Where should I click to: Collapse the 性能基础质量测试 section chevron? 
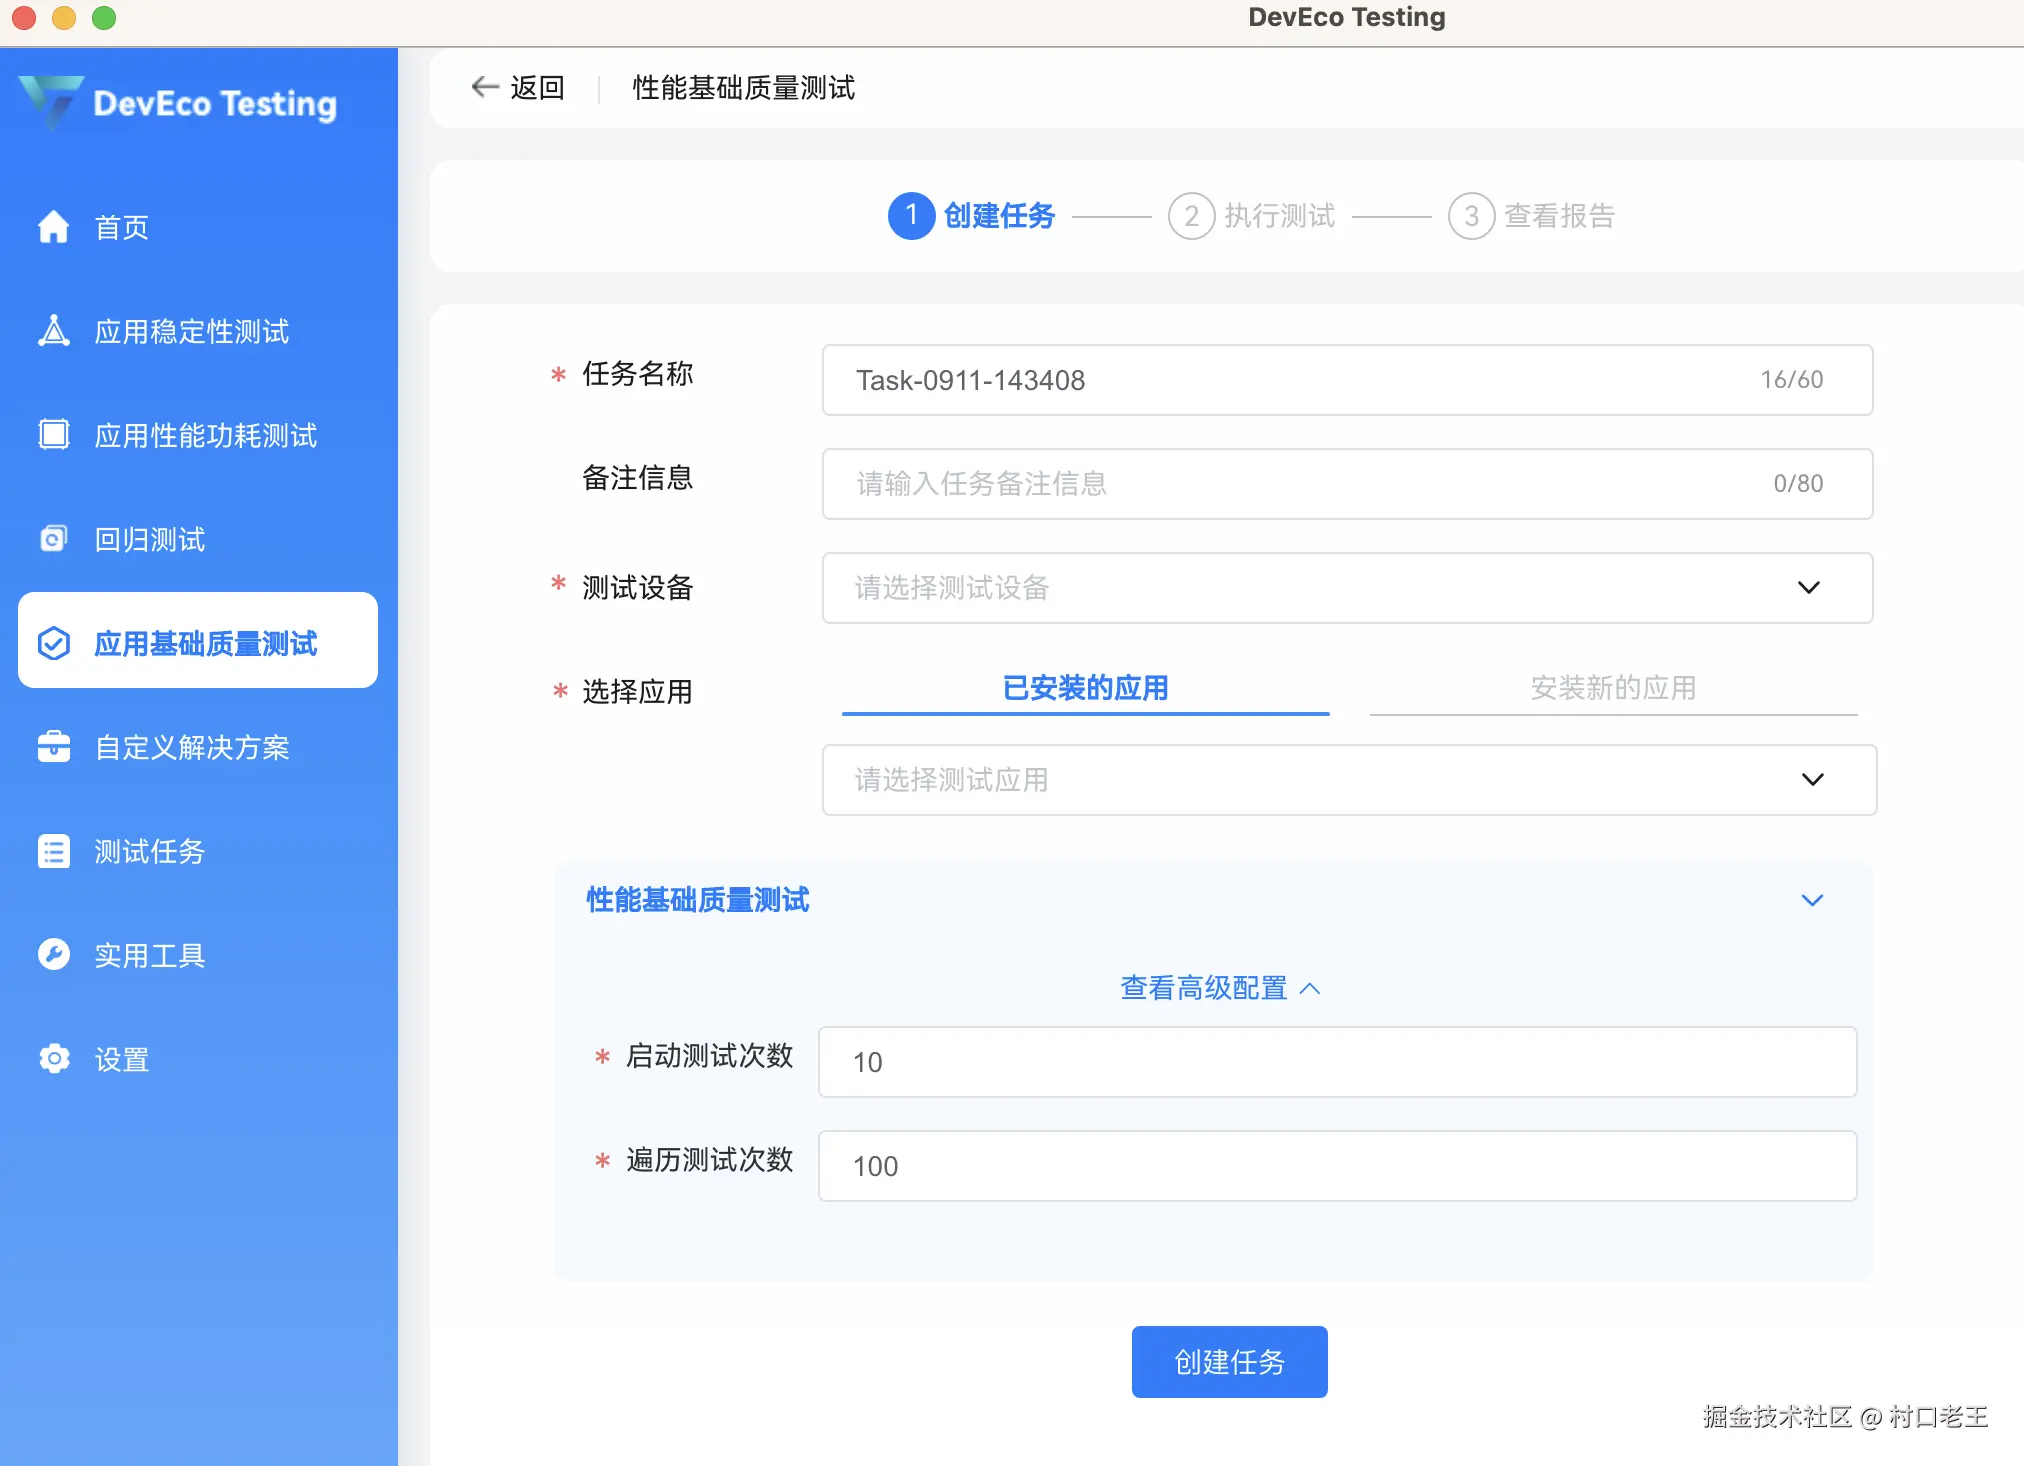(x=1811, y=900)
